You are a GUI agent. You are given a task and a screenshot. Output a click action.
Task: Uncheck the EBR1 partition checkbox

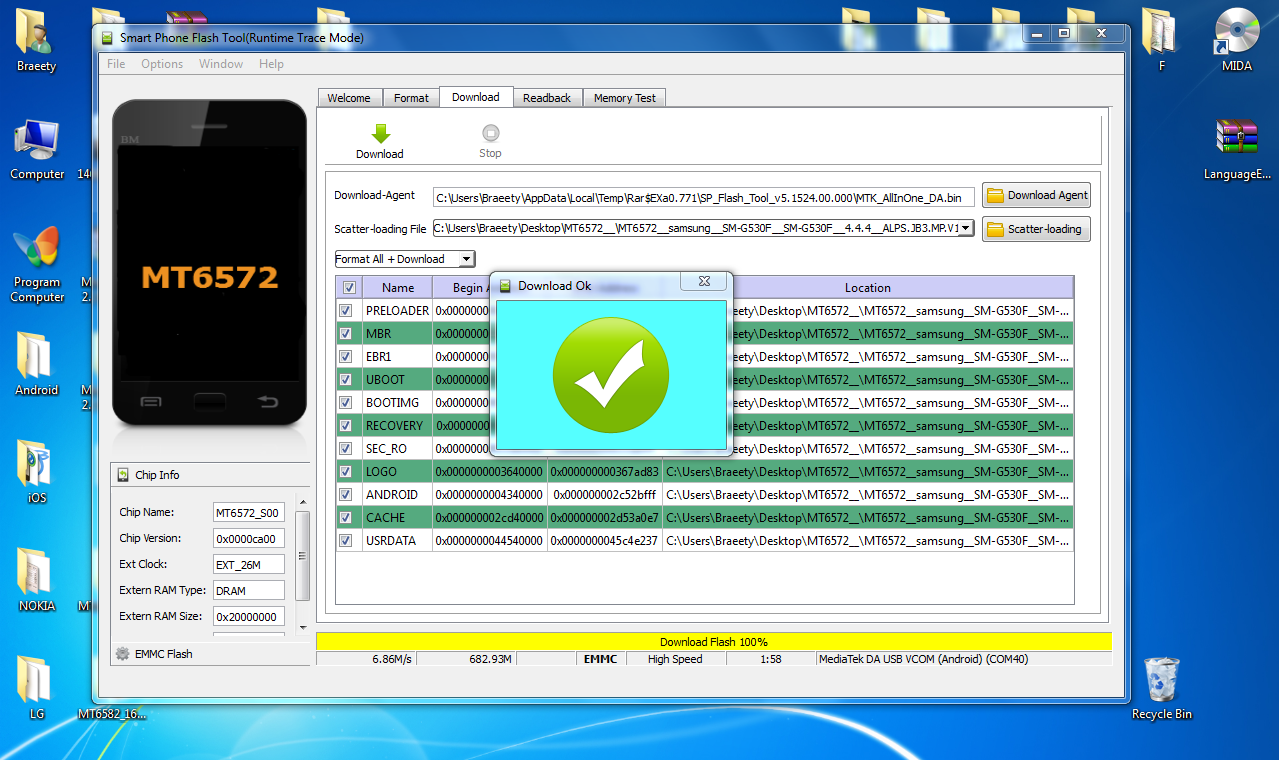point(346,357)
